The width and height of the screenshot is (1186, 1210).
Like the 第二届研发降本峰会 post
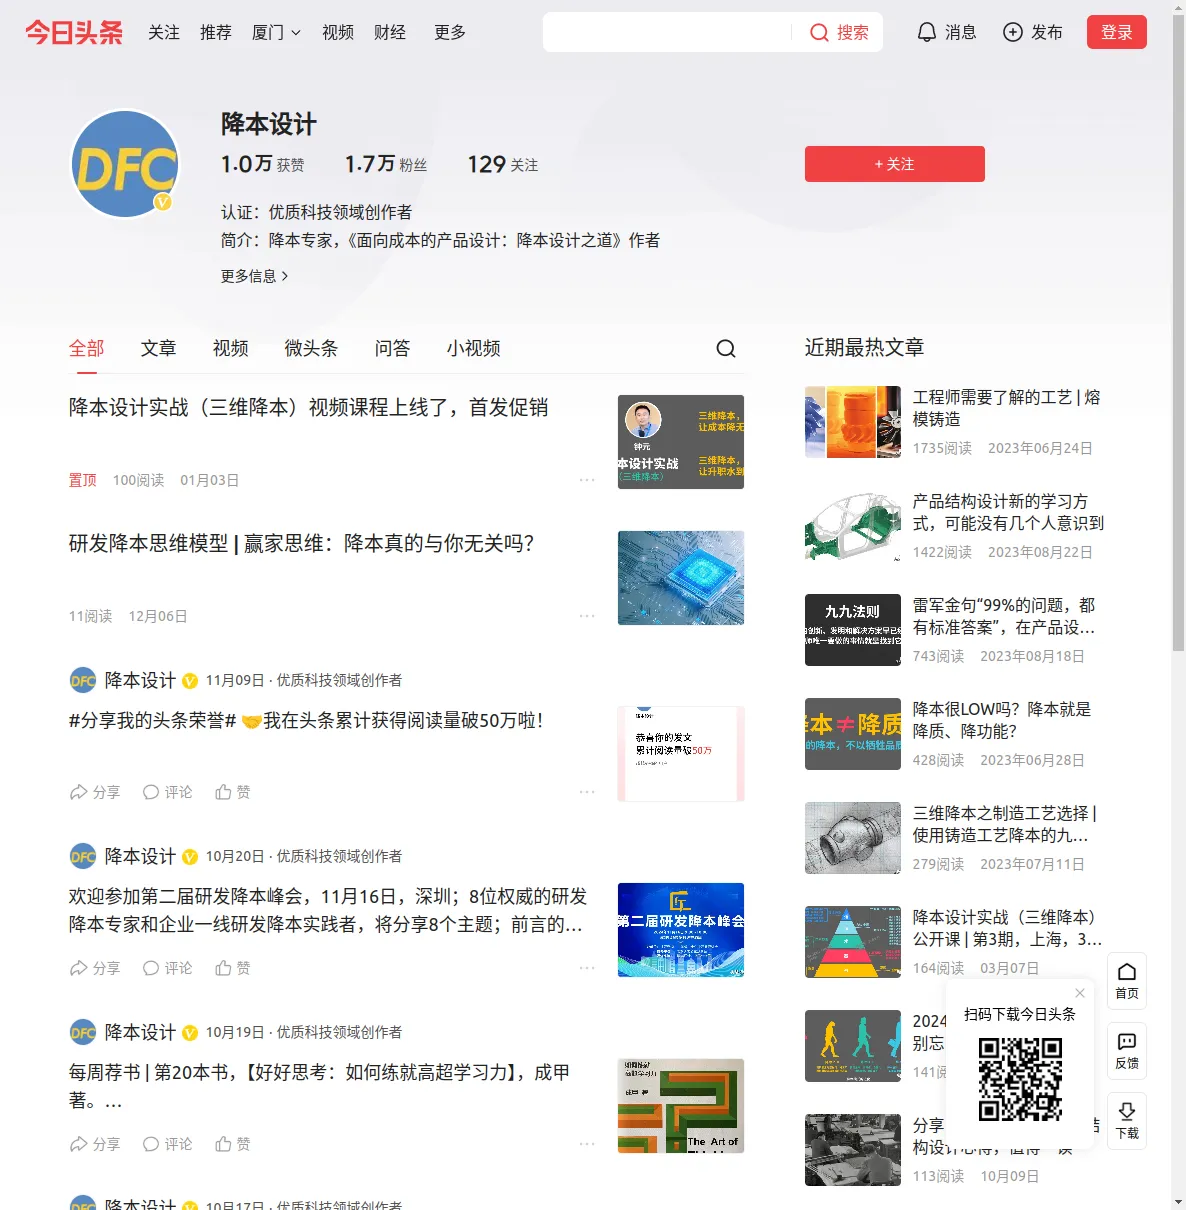pyautogui.click(x=233, y=968)
